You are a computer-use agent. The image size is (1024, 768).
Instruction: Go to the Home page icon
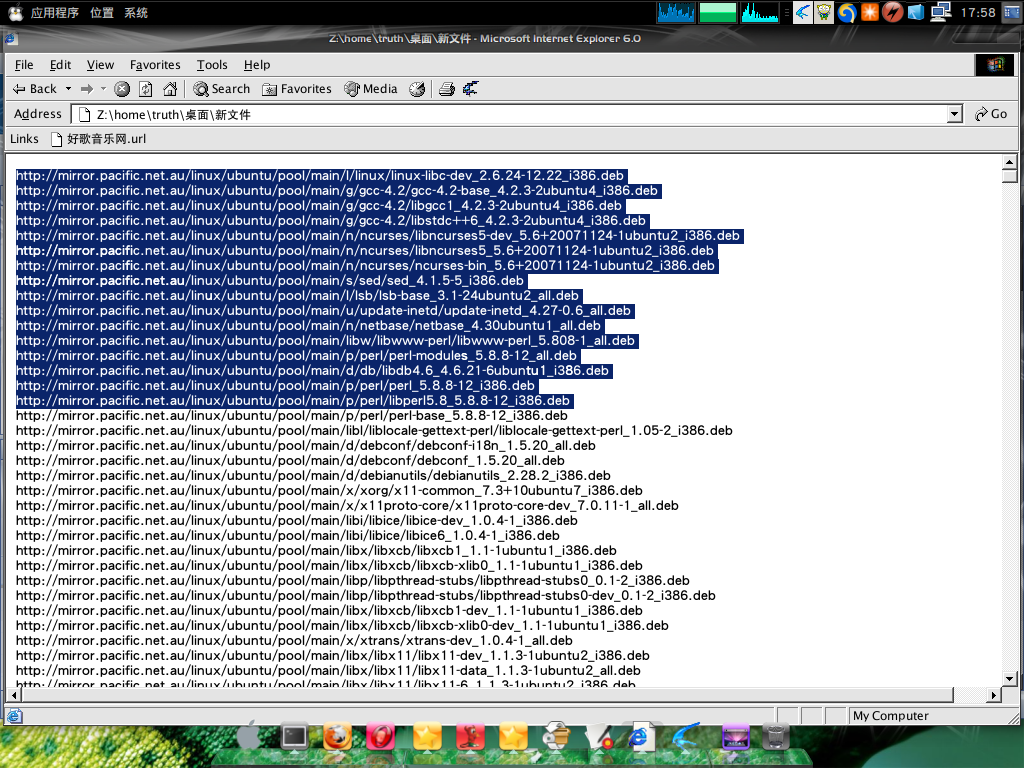coord(170,89)
